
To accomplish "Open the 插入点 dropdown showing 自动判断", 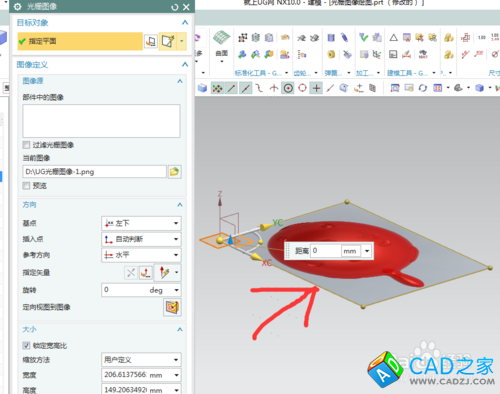I will coord(141,239).
